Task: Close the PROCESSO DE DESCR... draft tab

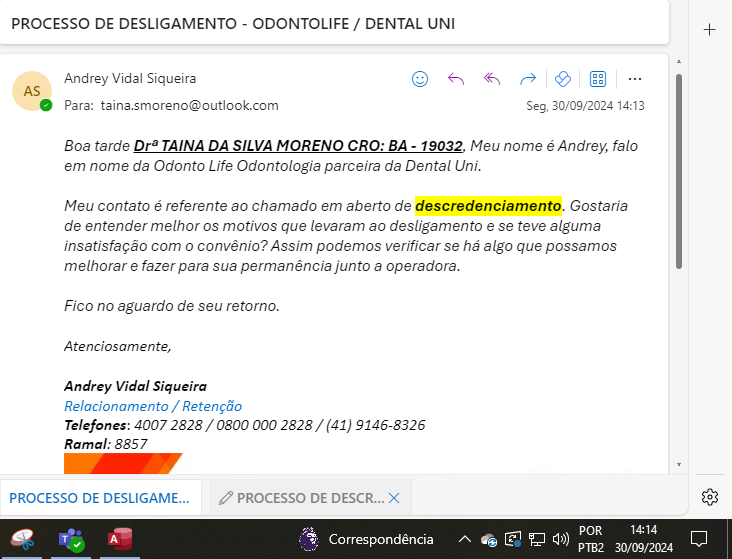Action: pos(394,498)
